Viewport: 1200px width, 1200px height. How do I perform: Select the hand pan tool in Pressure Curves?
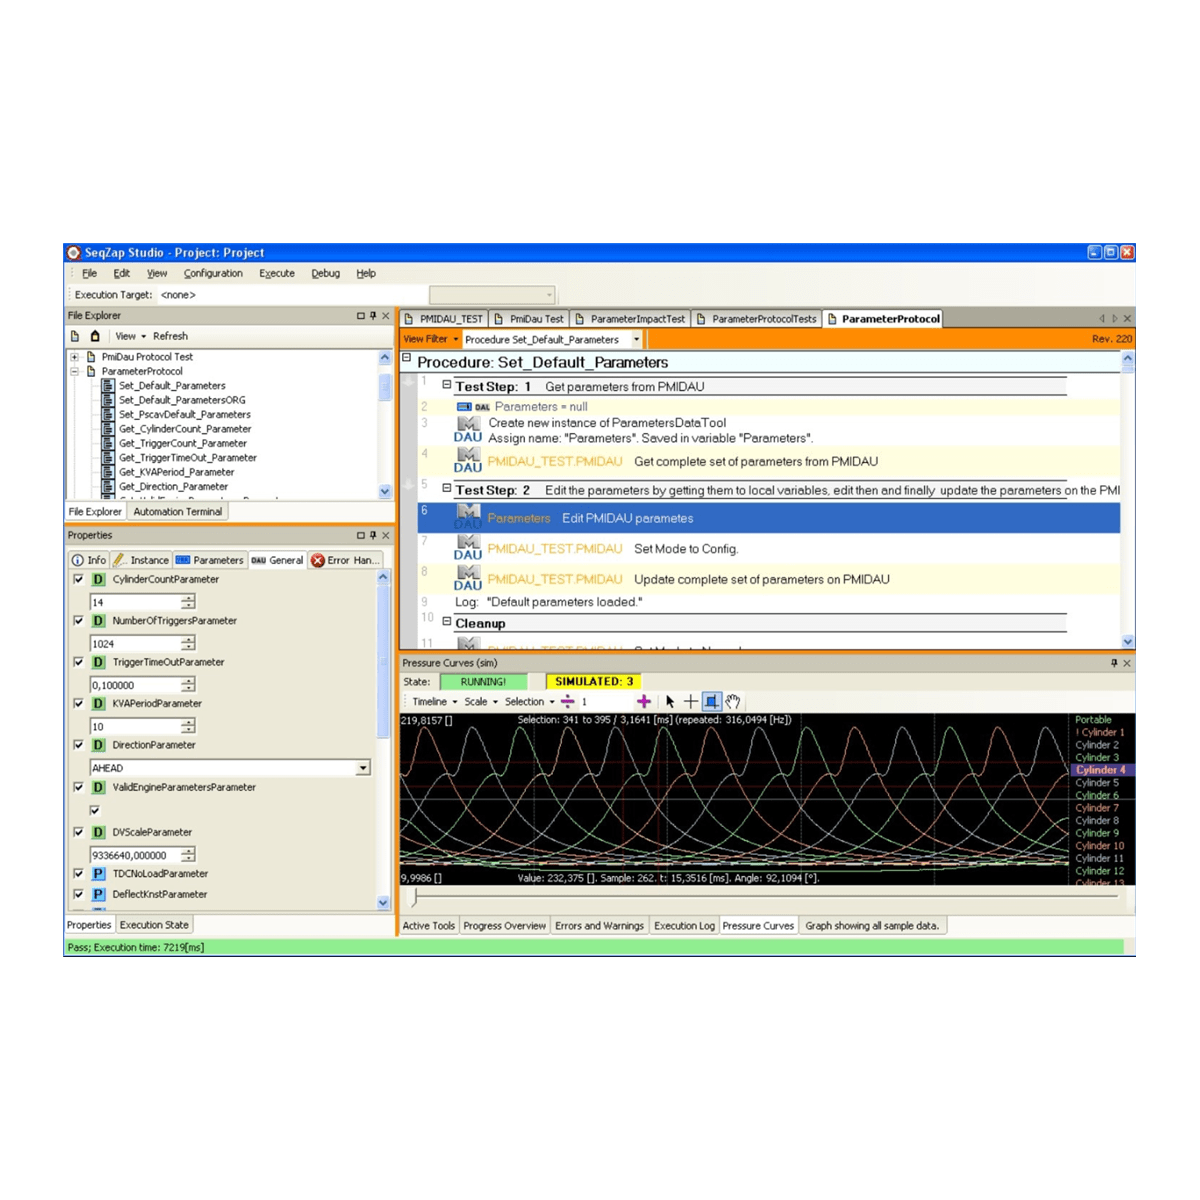[733, 702]
